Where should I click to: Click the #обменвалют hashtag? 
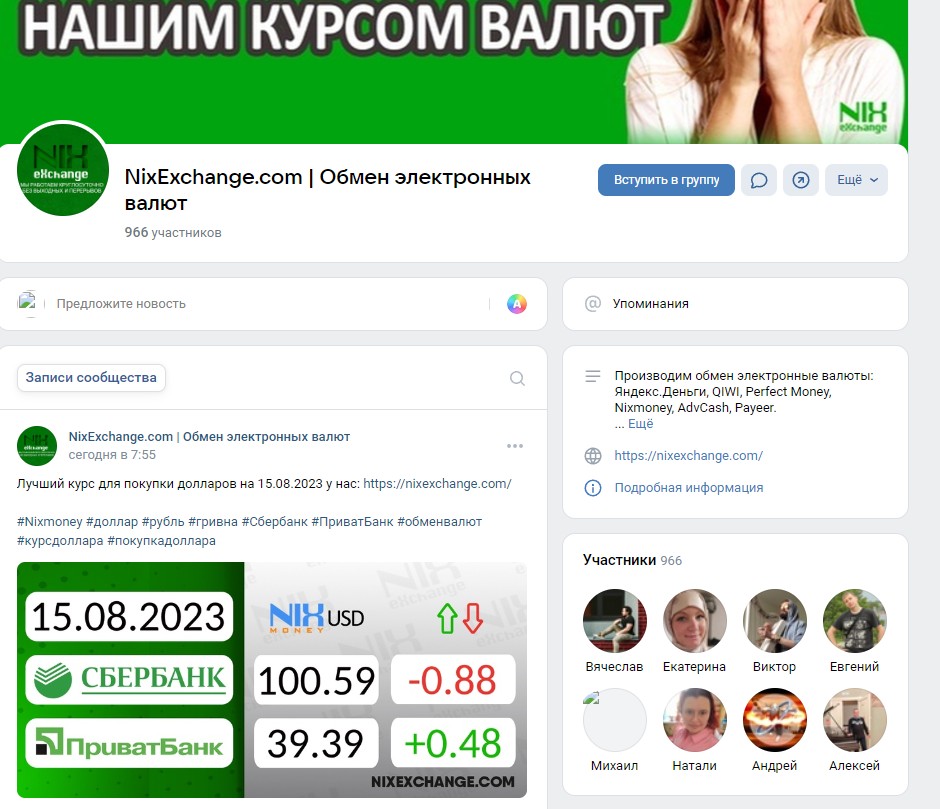[439, 522]
